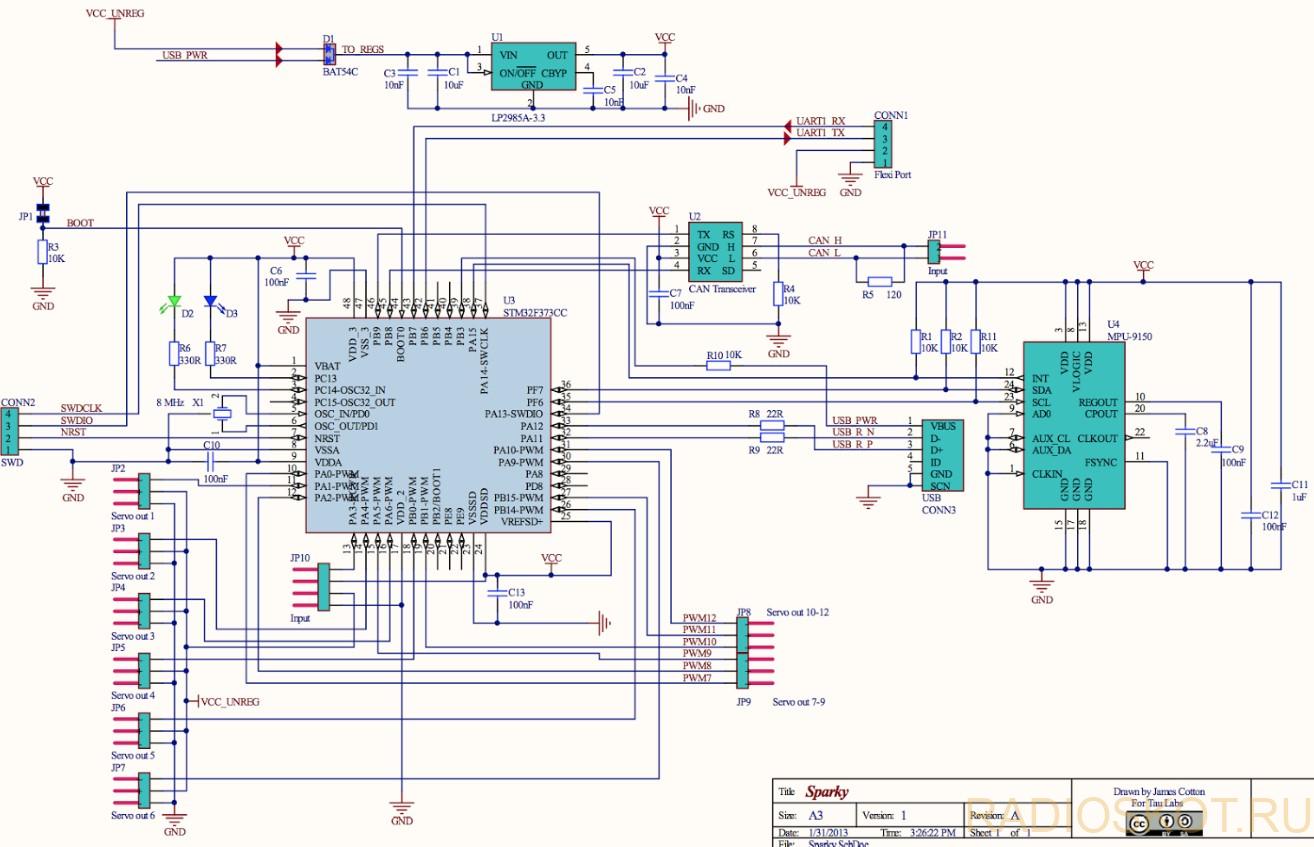Viewport: 1314px width, 847px height.
Task: Select the 8 MHz crystal X1 symbol
Action: pos(222,412)
